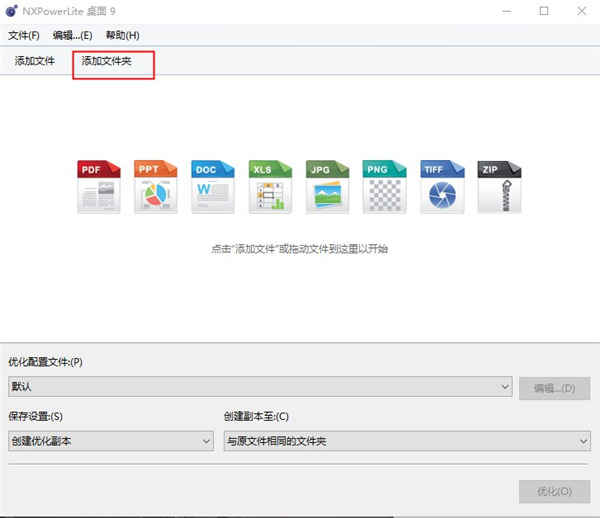The width and height of the screenshot is (600, 518).
Task: Click the XLS spreadsheet icon
Action: [x=270, y=186]
